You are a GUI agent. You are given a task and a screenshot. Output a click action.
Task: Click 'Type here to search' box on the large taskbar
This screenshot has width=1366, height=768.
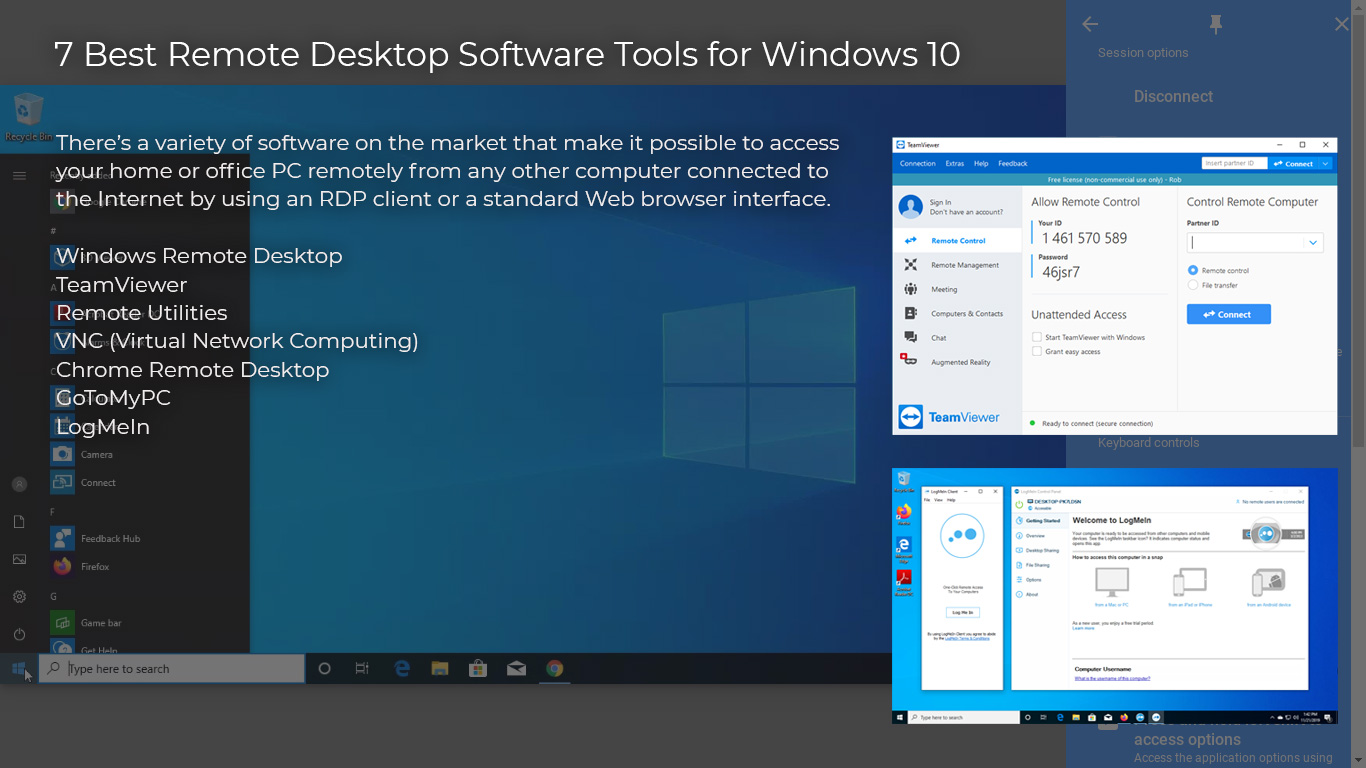click(172, 668)
